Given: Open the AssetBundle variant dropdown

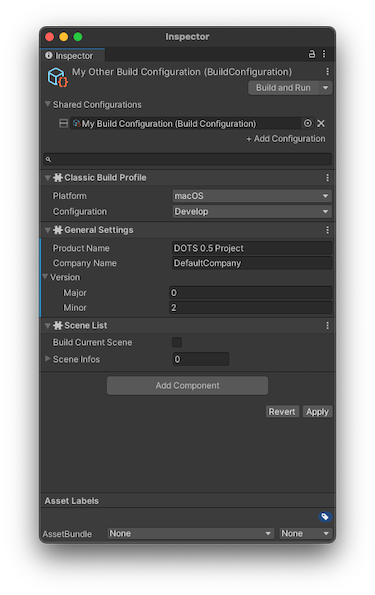Looking at the screenshot, I should (x=306, y=534).
